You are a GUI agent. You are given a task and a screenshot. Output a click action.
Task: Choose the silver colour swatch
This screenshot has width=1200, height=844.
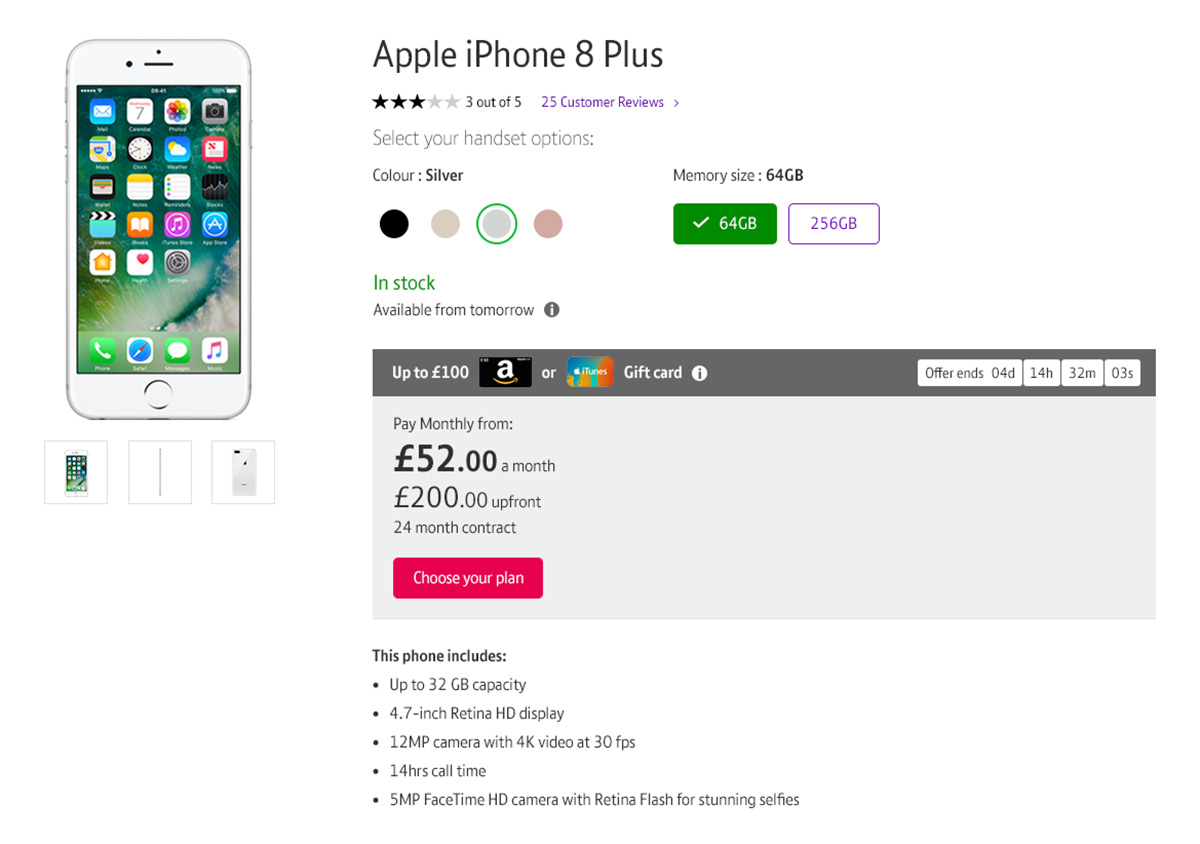tap(497, 224)
